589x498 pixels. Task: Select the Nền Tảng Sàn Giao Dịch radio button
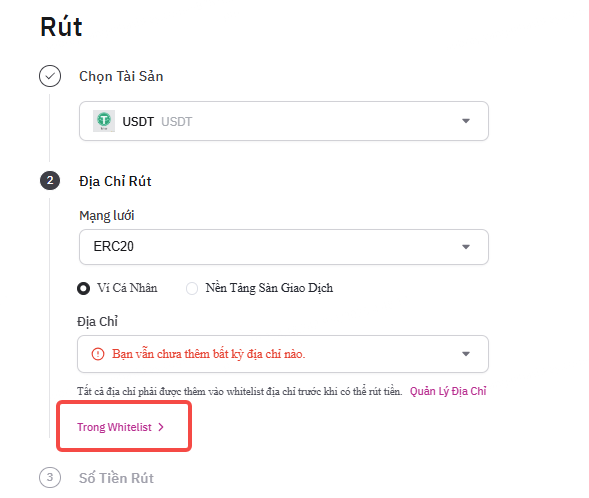coord(192,288)
